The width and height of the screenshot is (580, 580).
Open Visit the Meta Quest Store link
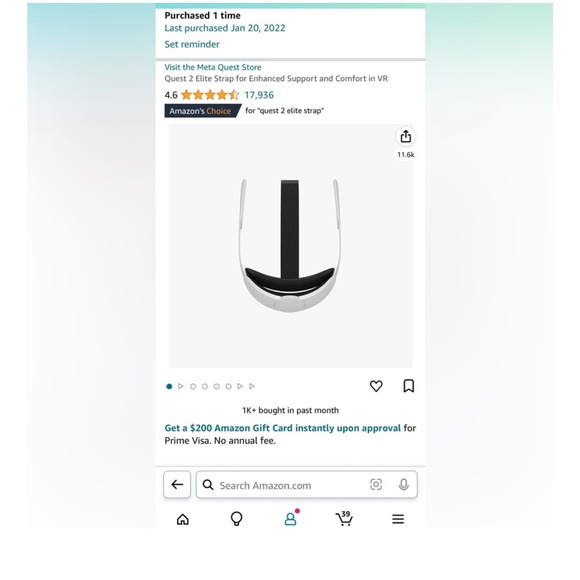[x=213, y=67]
